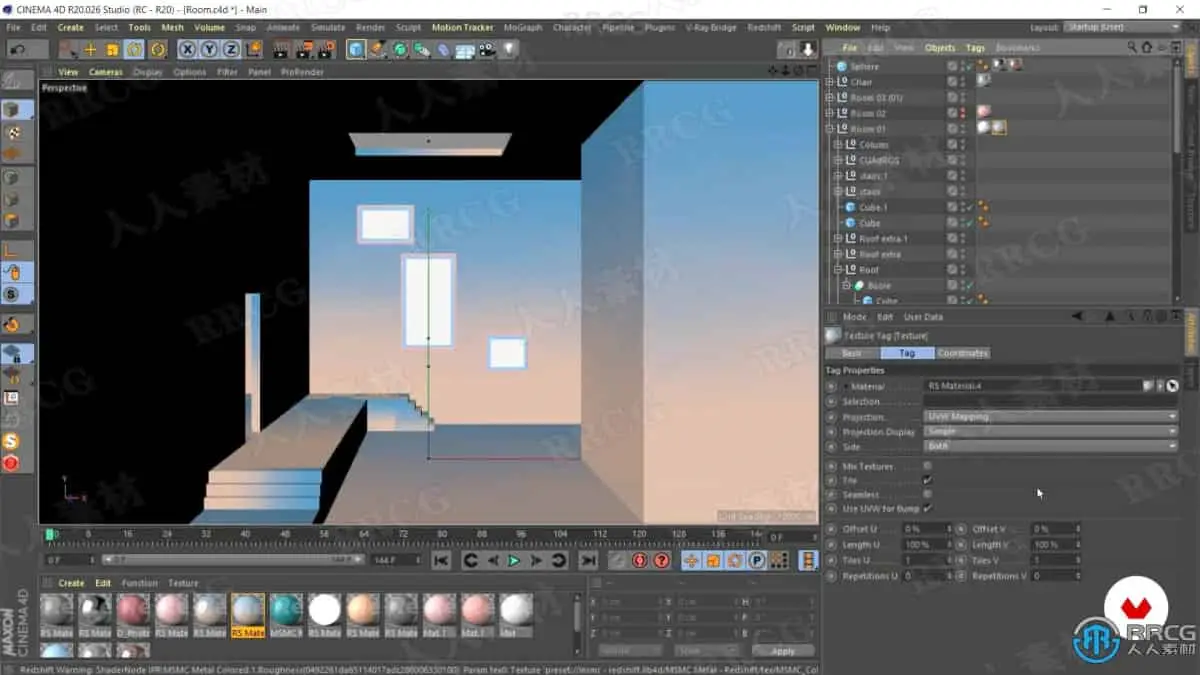The height and width of the screenshot is (675, 1200).
Task: Click timeline frame 64 marker
Action: coord(364,535)
